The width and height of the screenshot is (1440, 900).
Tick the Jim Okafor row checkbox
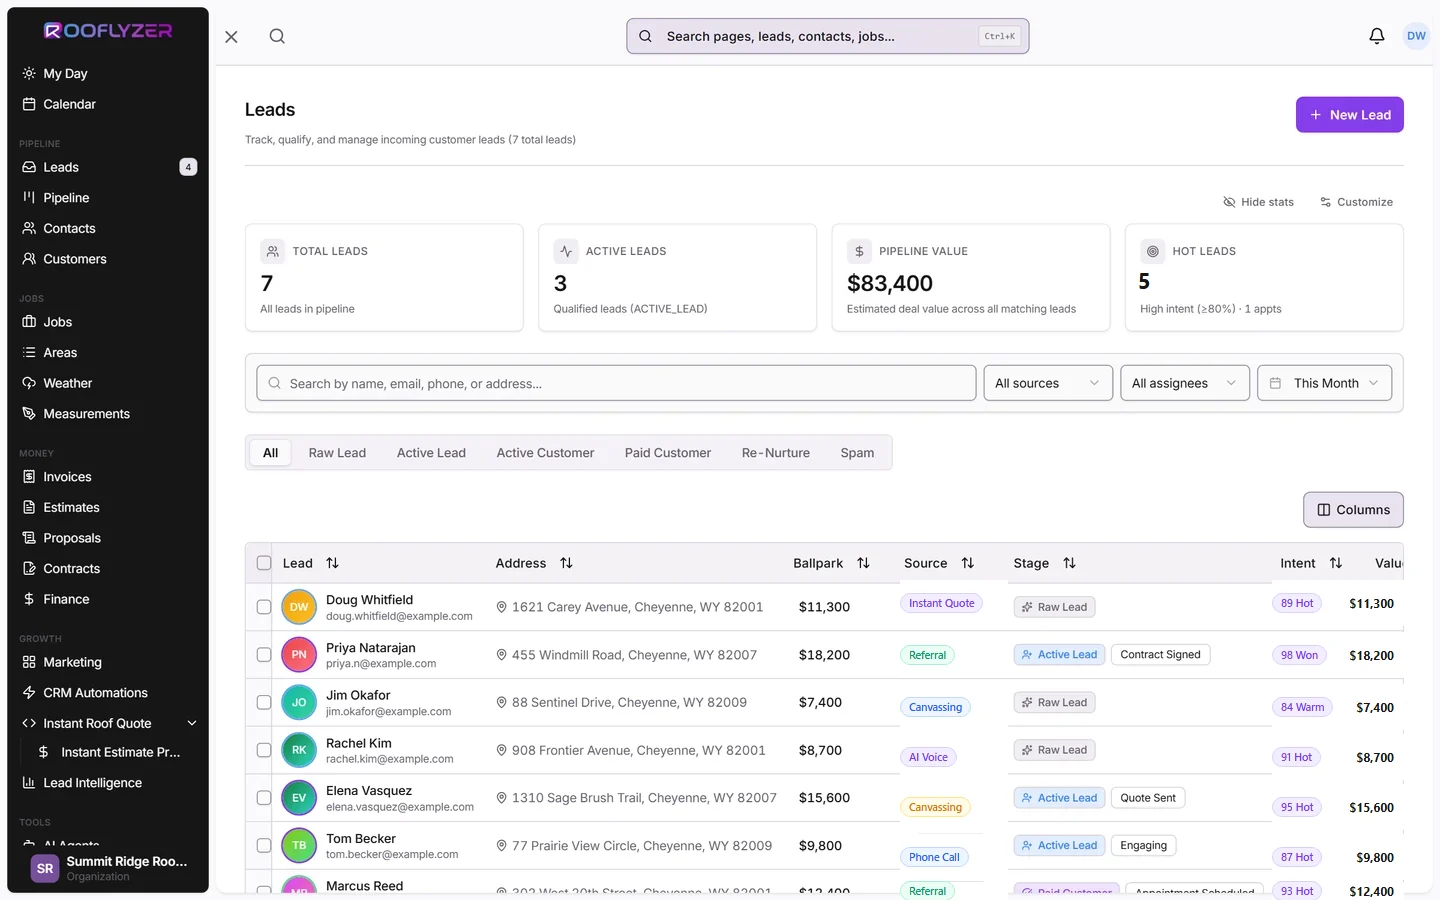[x=264, y=703]
